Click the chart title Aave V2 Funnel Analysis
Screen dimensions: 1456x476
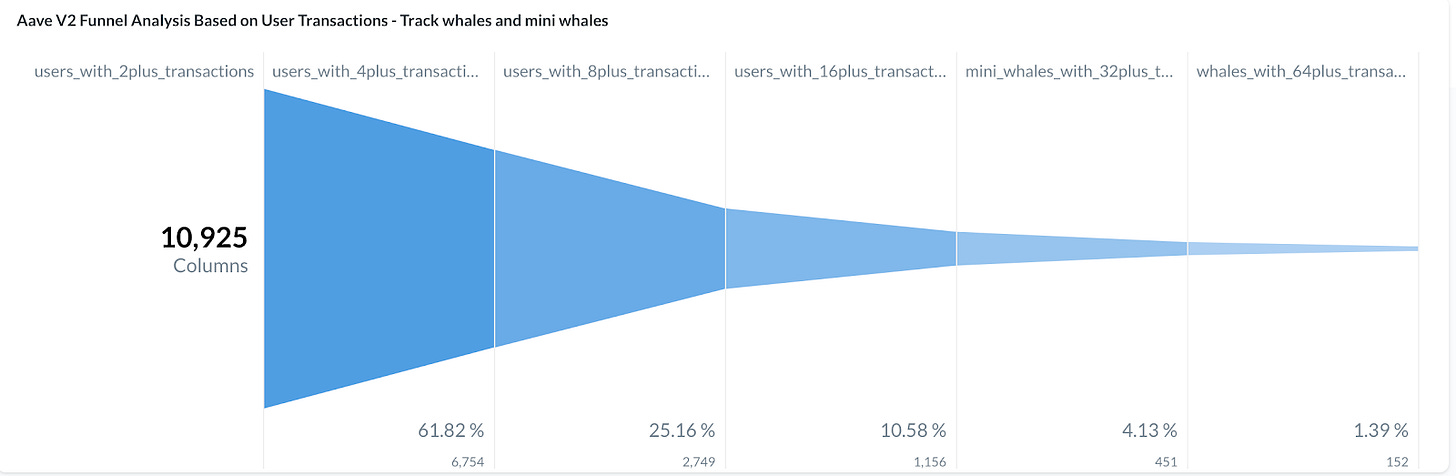pyautogui.click(x=313, y=20)
